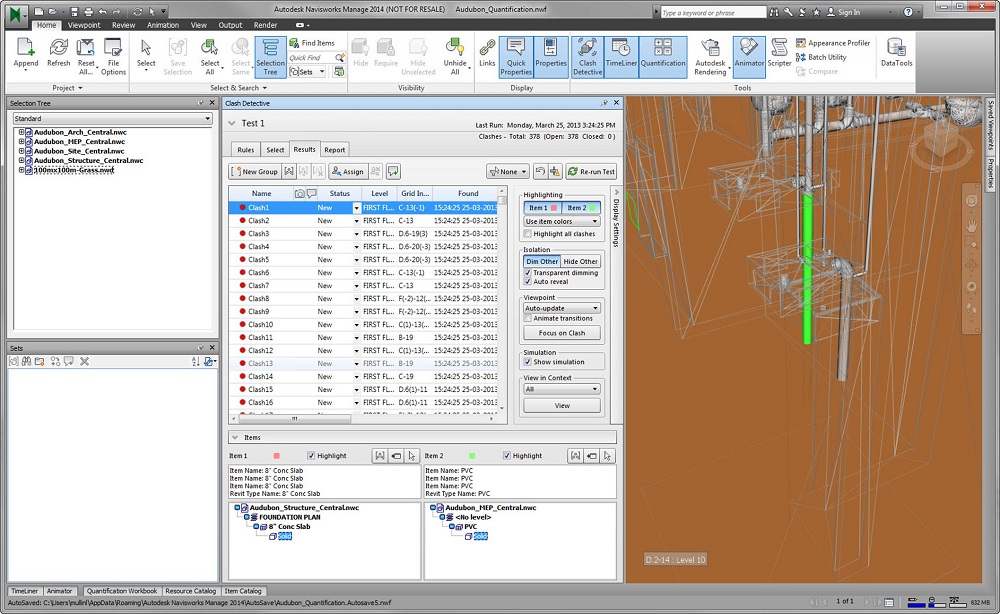Enable Animate transitions checkbox
Screen dimensions: 1000x614
(527, 318)
